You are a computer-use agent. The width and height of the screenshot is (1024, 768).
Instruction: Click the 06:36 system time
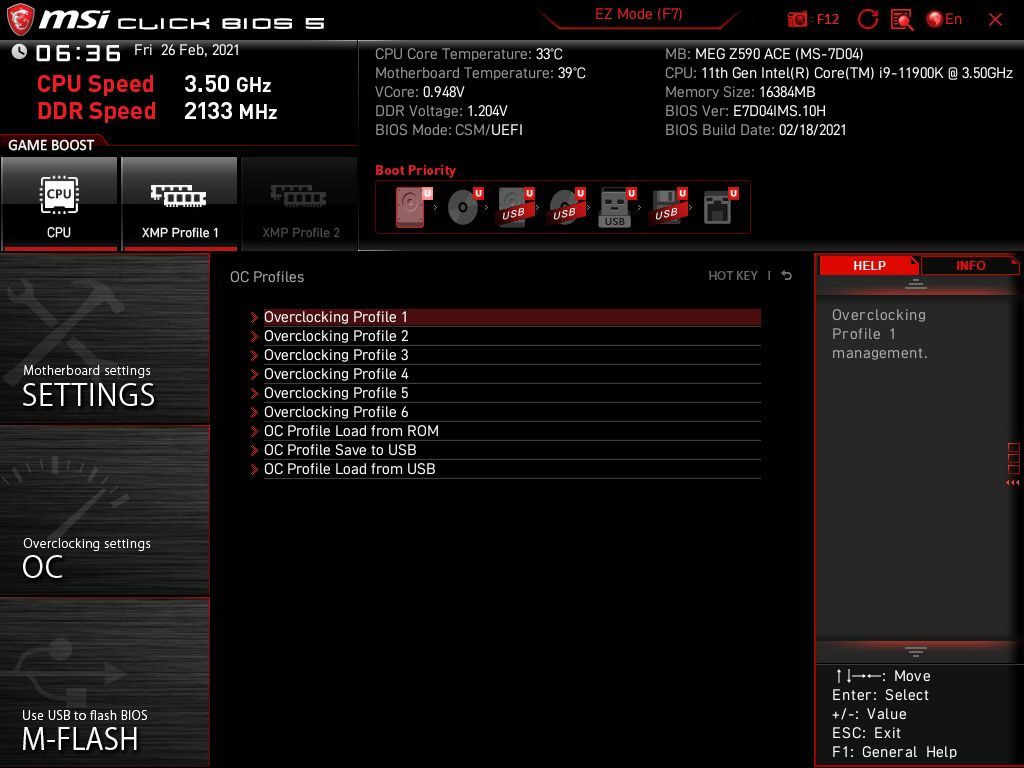click(x=78, y=53)
